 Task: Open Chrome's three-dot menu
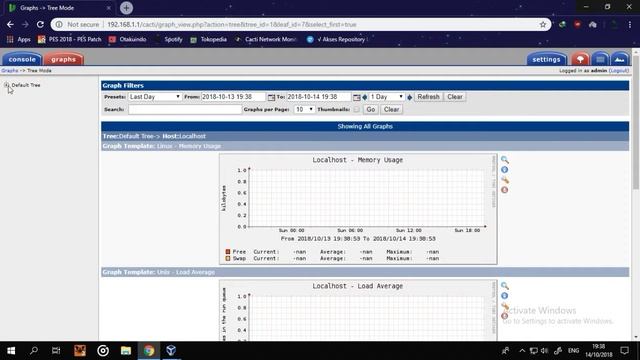pos(630,24)
